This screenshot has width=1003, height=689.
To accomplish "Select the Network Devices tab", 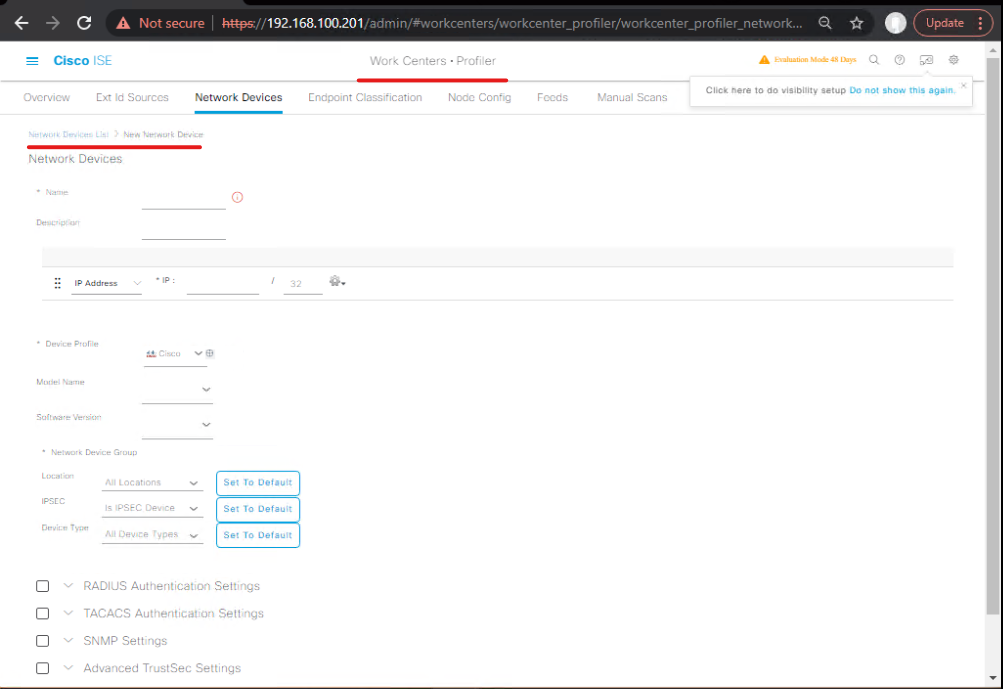I will 239,97.
